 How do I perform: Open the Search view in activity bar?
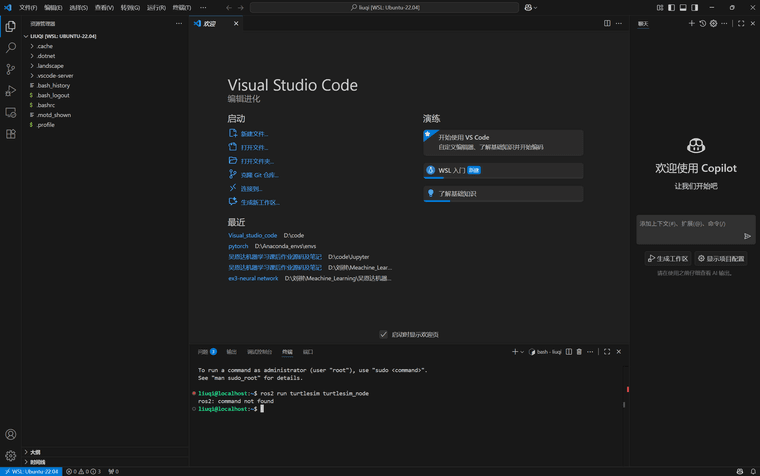point(11,48)
